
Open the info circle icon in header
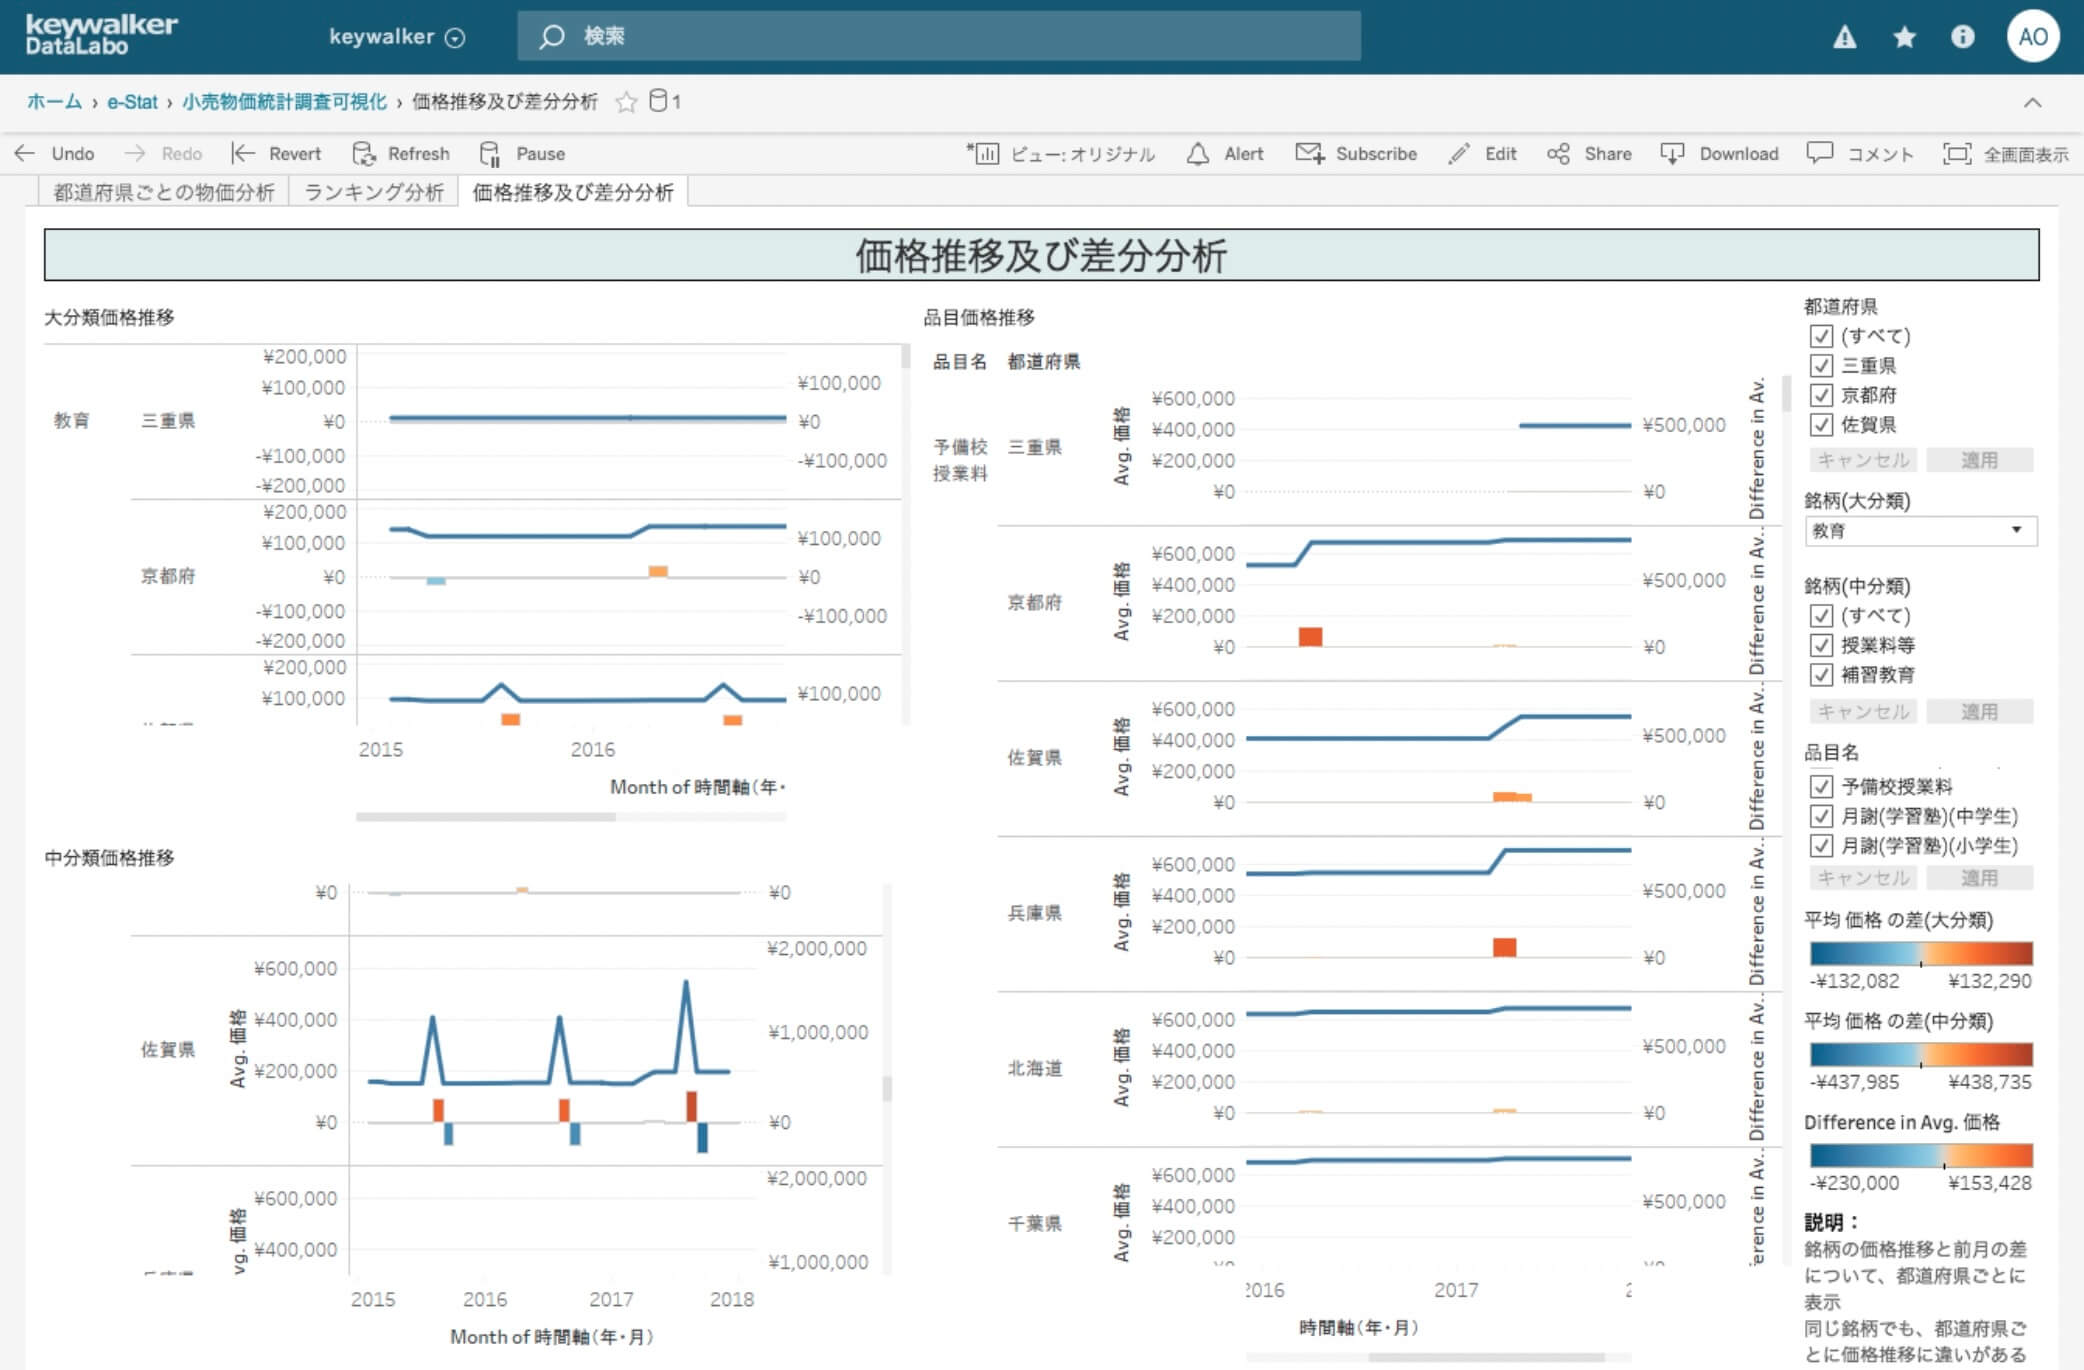click(1962, 37)
